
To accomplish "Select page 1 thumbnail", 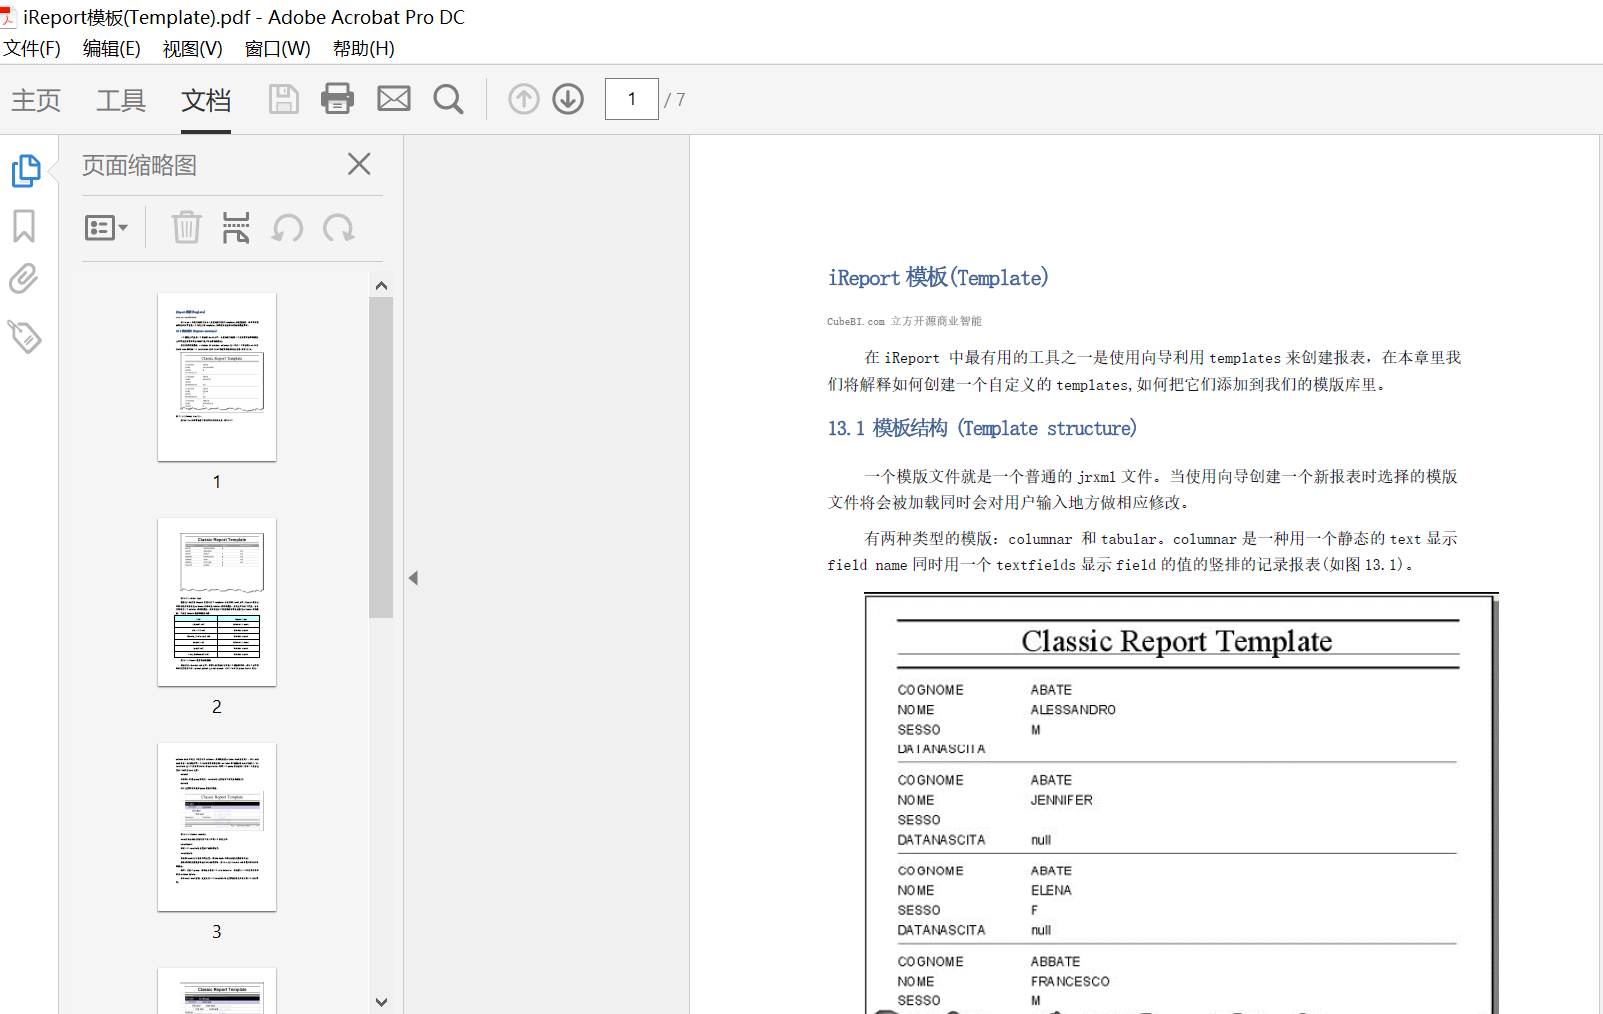I will pos(217,377).
